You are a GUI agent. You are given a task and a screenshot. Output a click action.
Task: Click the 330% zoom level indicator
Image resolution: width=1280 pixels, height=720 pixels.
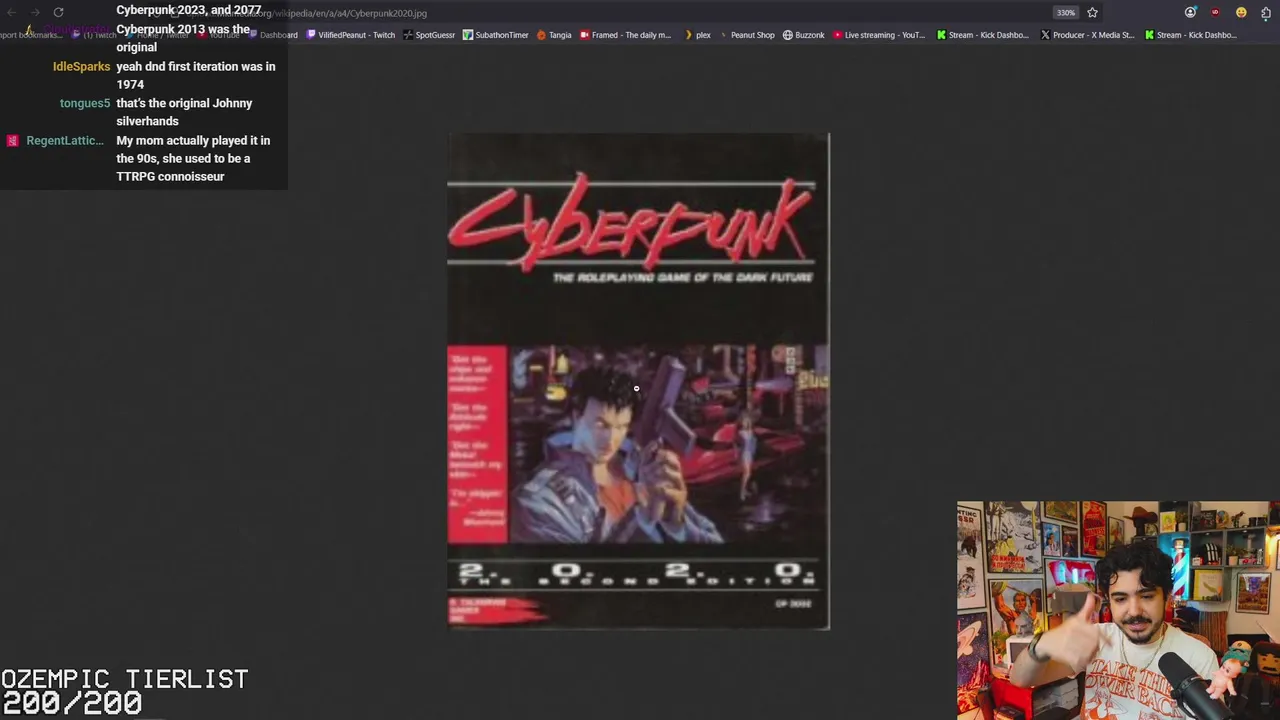1066,12
